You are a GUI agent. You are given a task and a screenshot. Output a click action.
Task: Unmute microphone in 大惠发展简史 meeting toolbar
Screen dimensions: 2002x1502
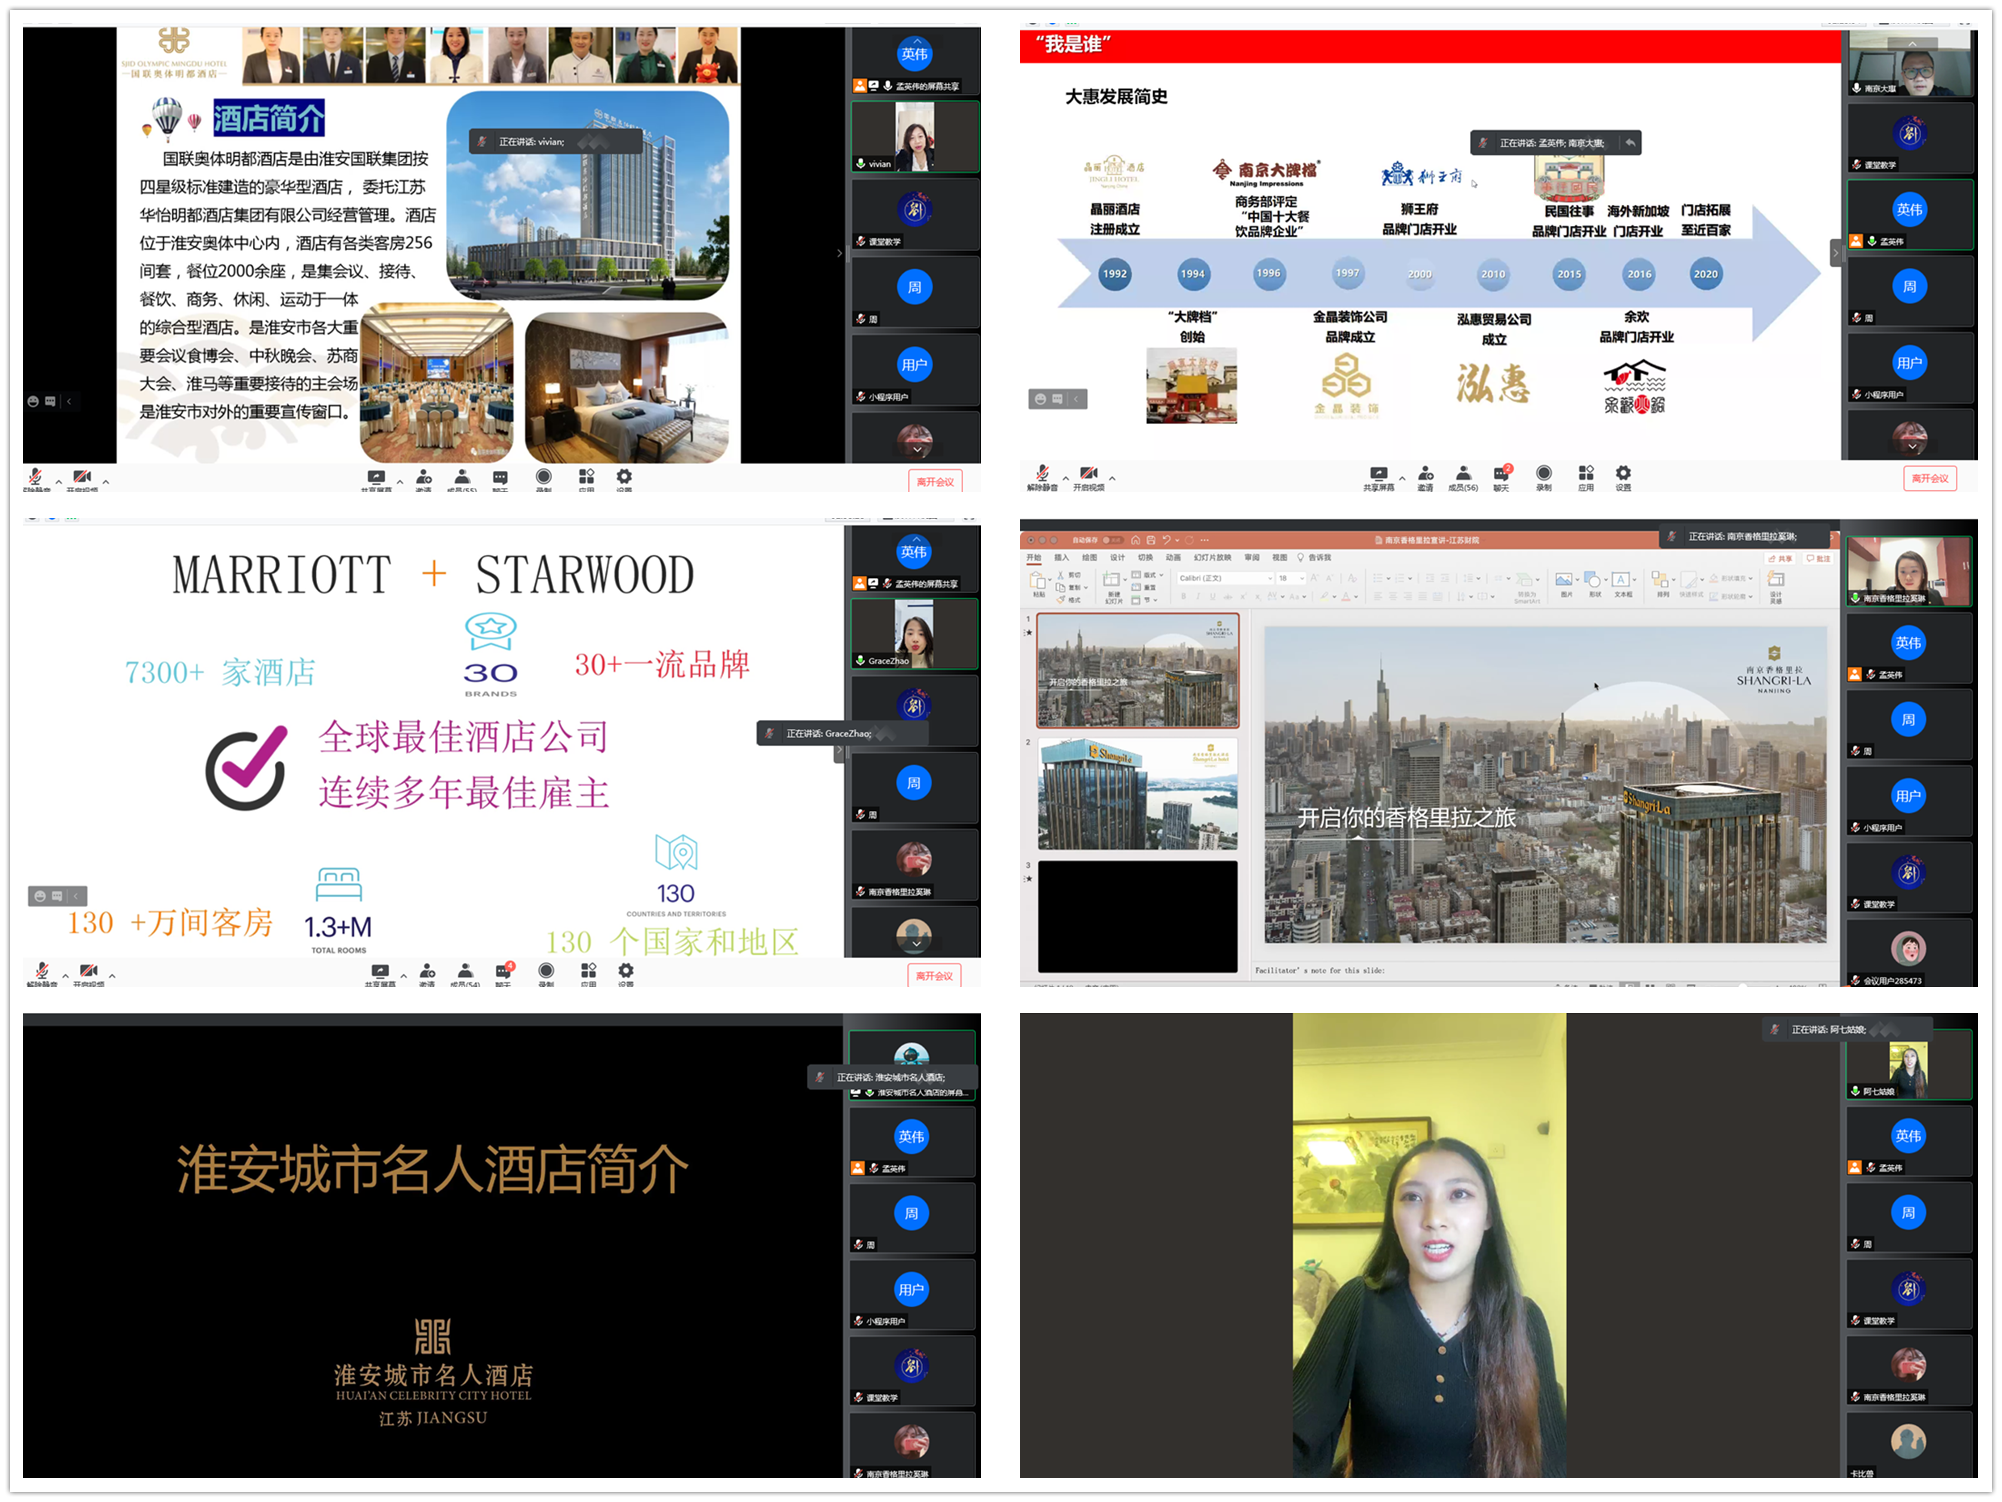(x=1042, y=474)
